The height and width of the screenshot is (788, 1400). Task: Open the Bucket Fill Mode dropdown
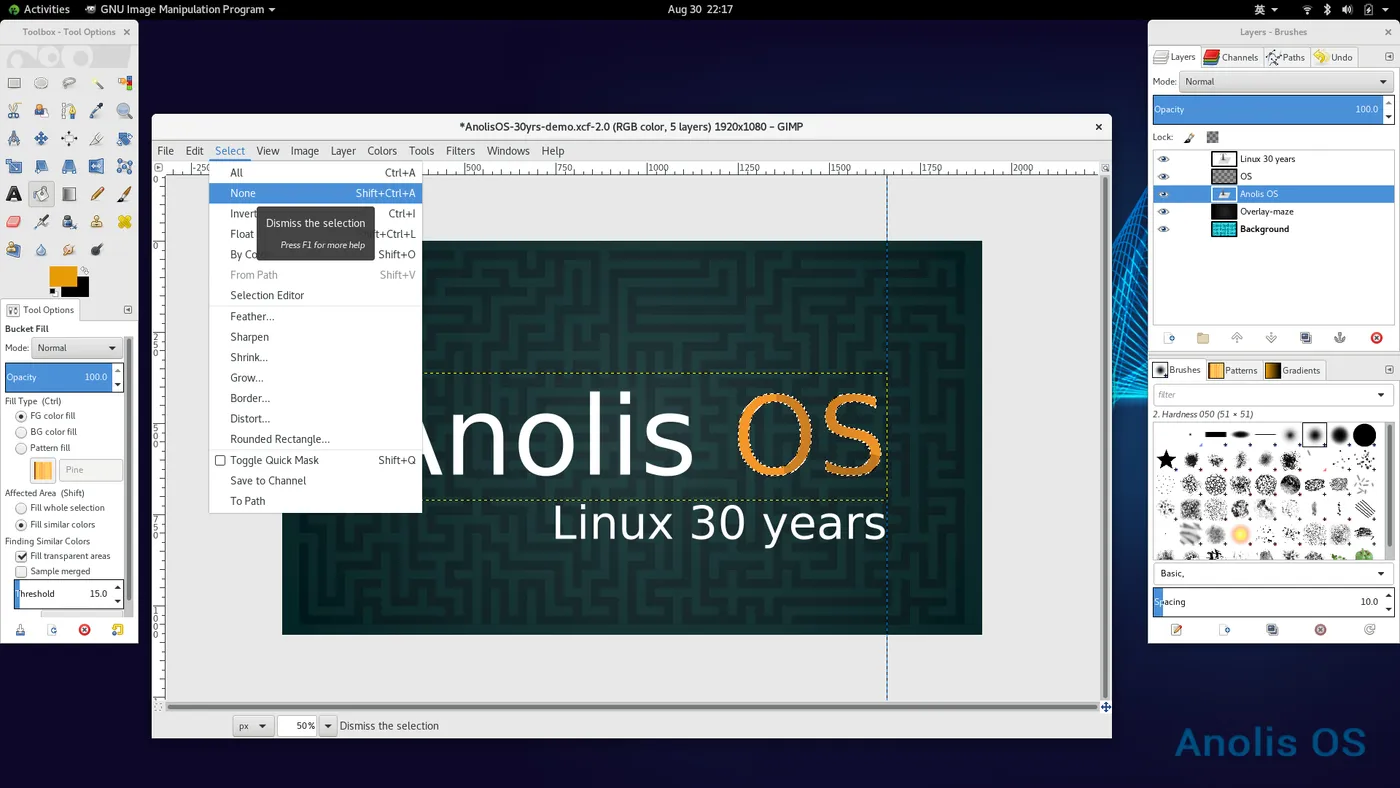77,348
